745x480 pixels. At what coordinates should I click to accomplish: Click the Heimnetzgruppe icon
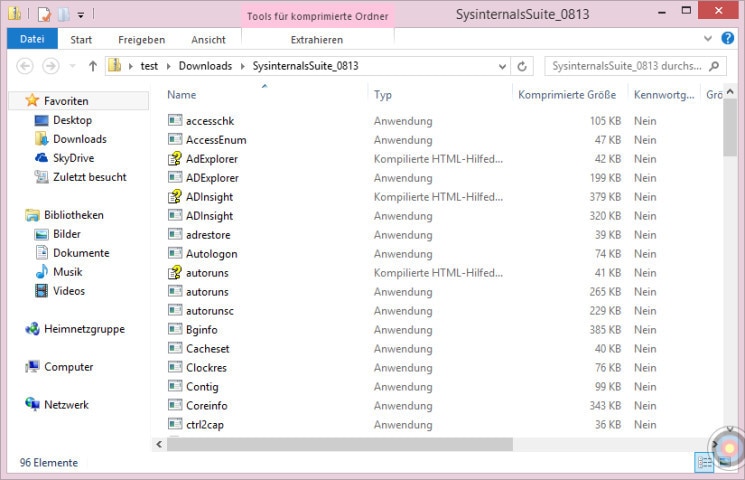coord(32,328)
